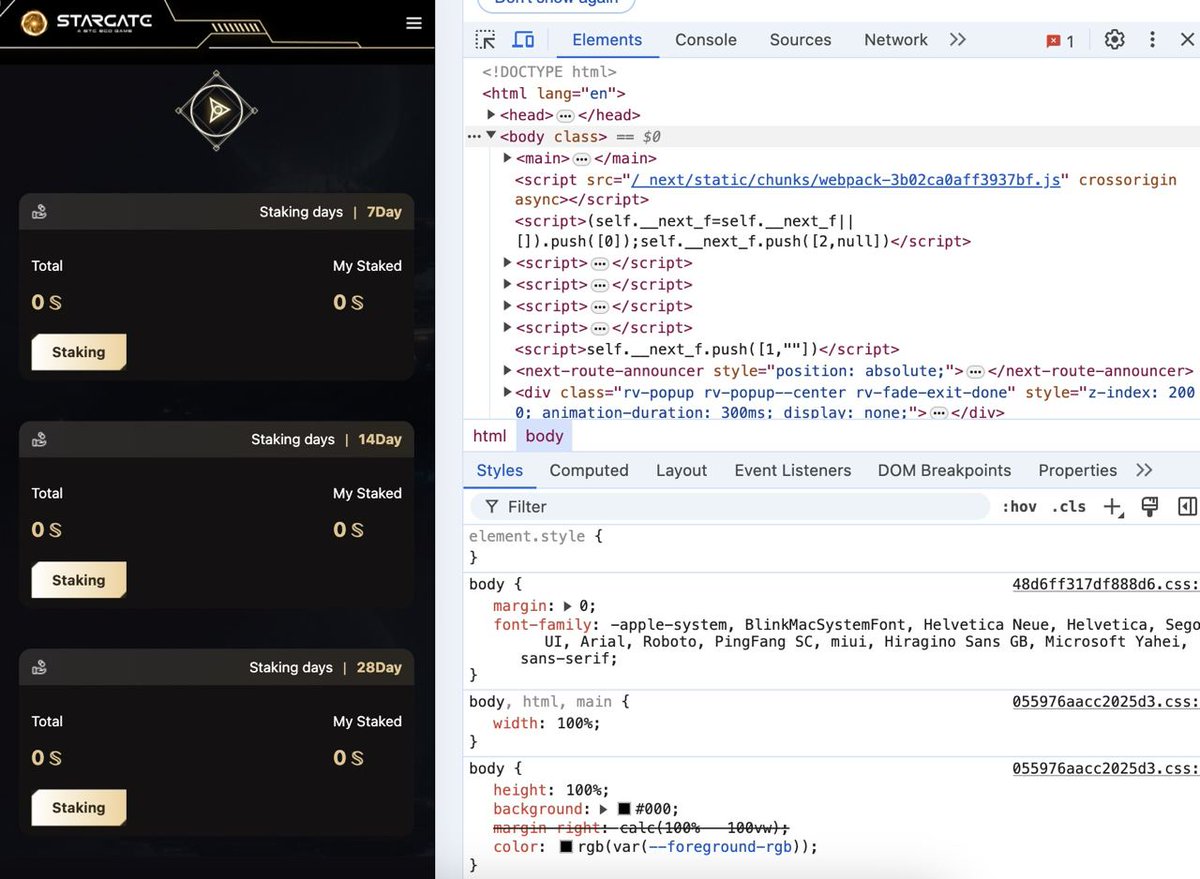The height and width of the screenshot is (879, 1200).
Task: Click Staking button on 14Day card
Action: (79, 580)
